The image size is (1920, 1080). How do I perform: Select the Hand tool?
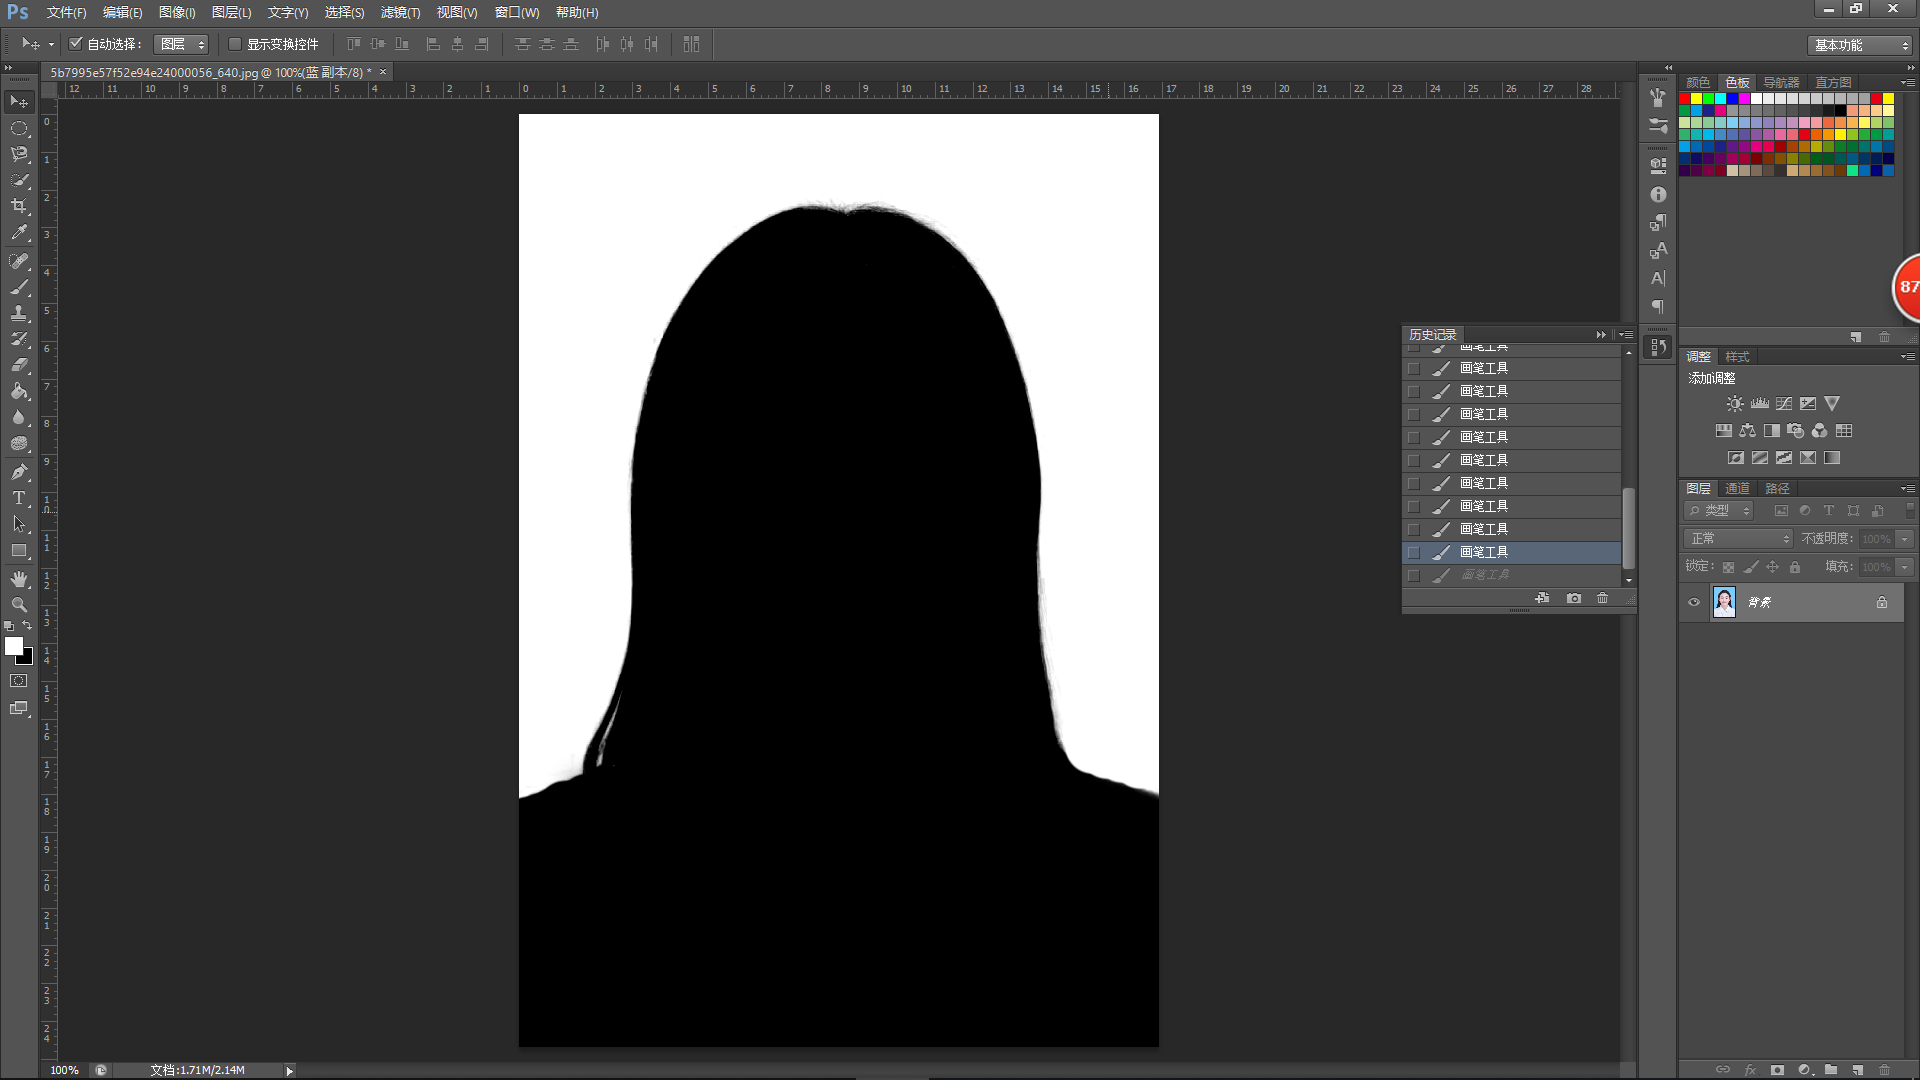click(x=19, y=579)
